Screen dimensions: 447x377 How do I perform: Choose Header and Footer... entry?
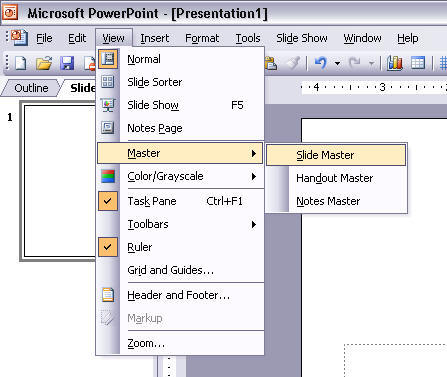[x=180, y=295]
